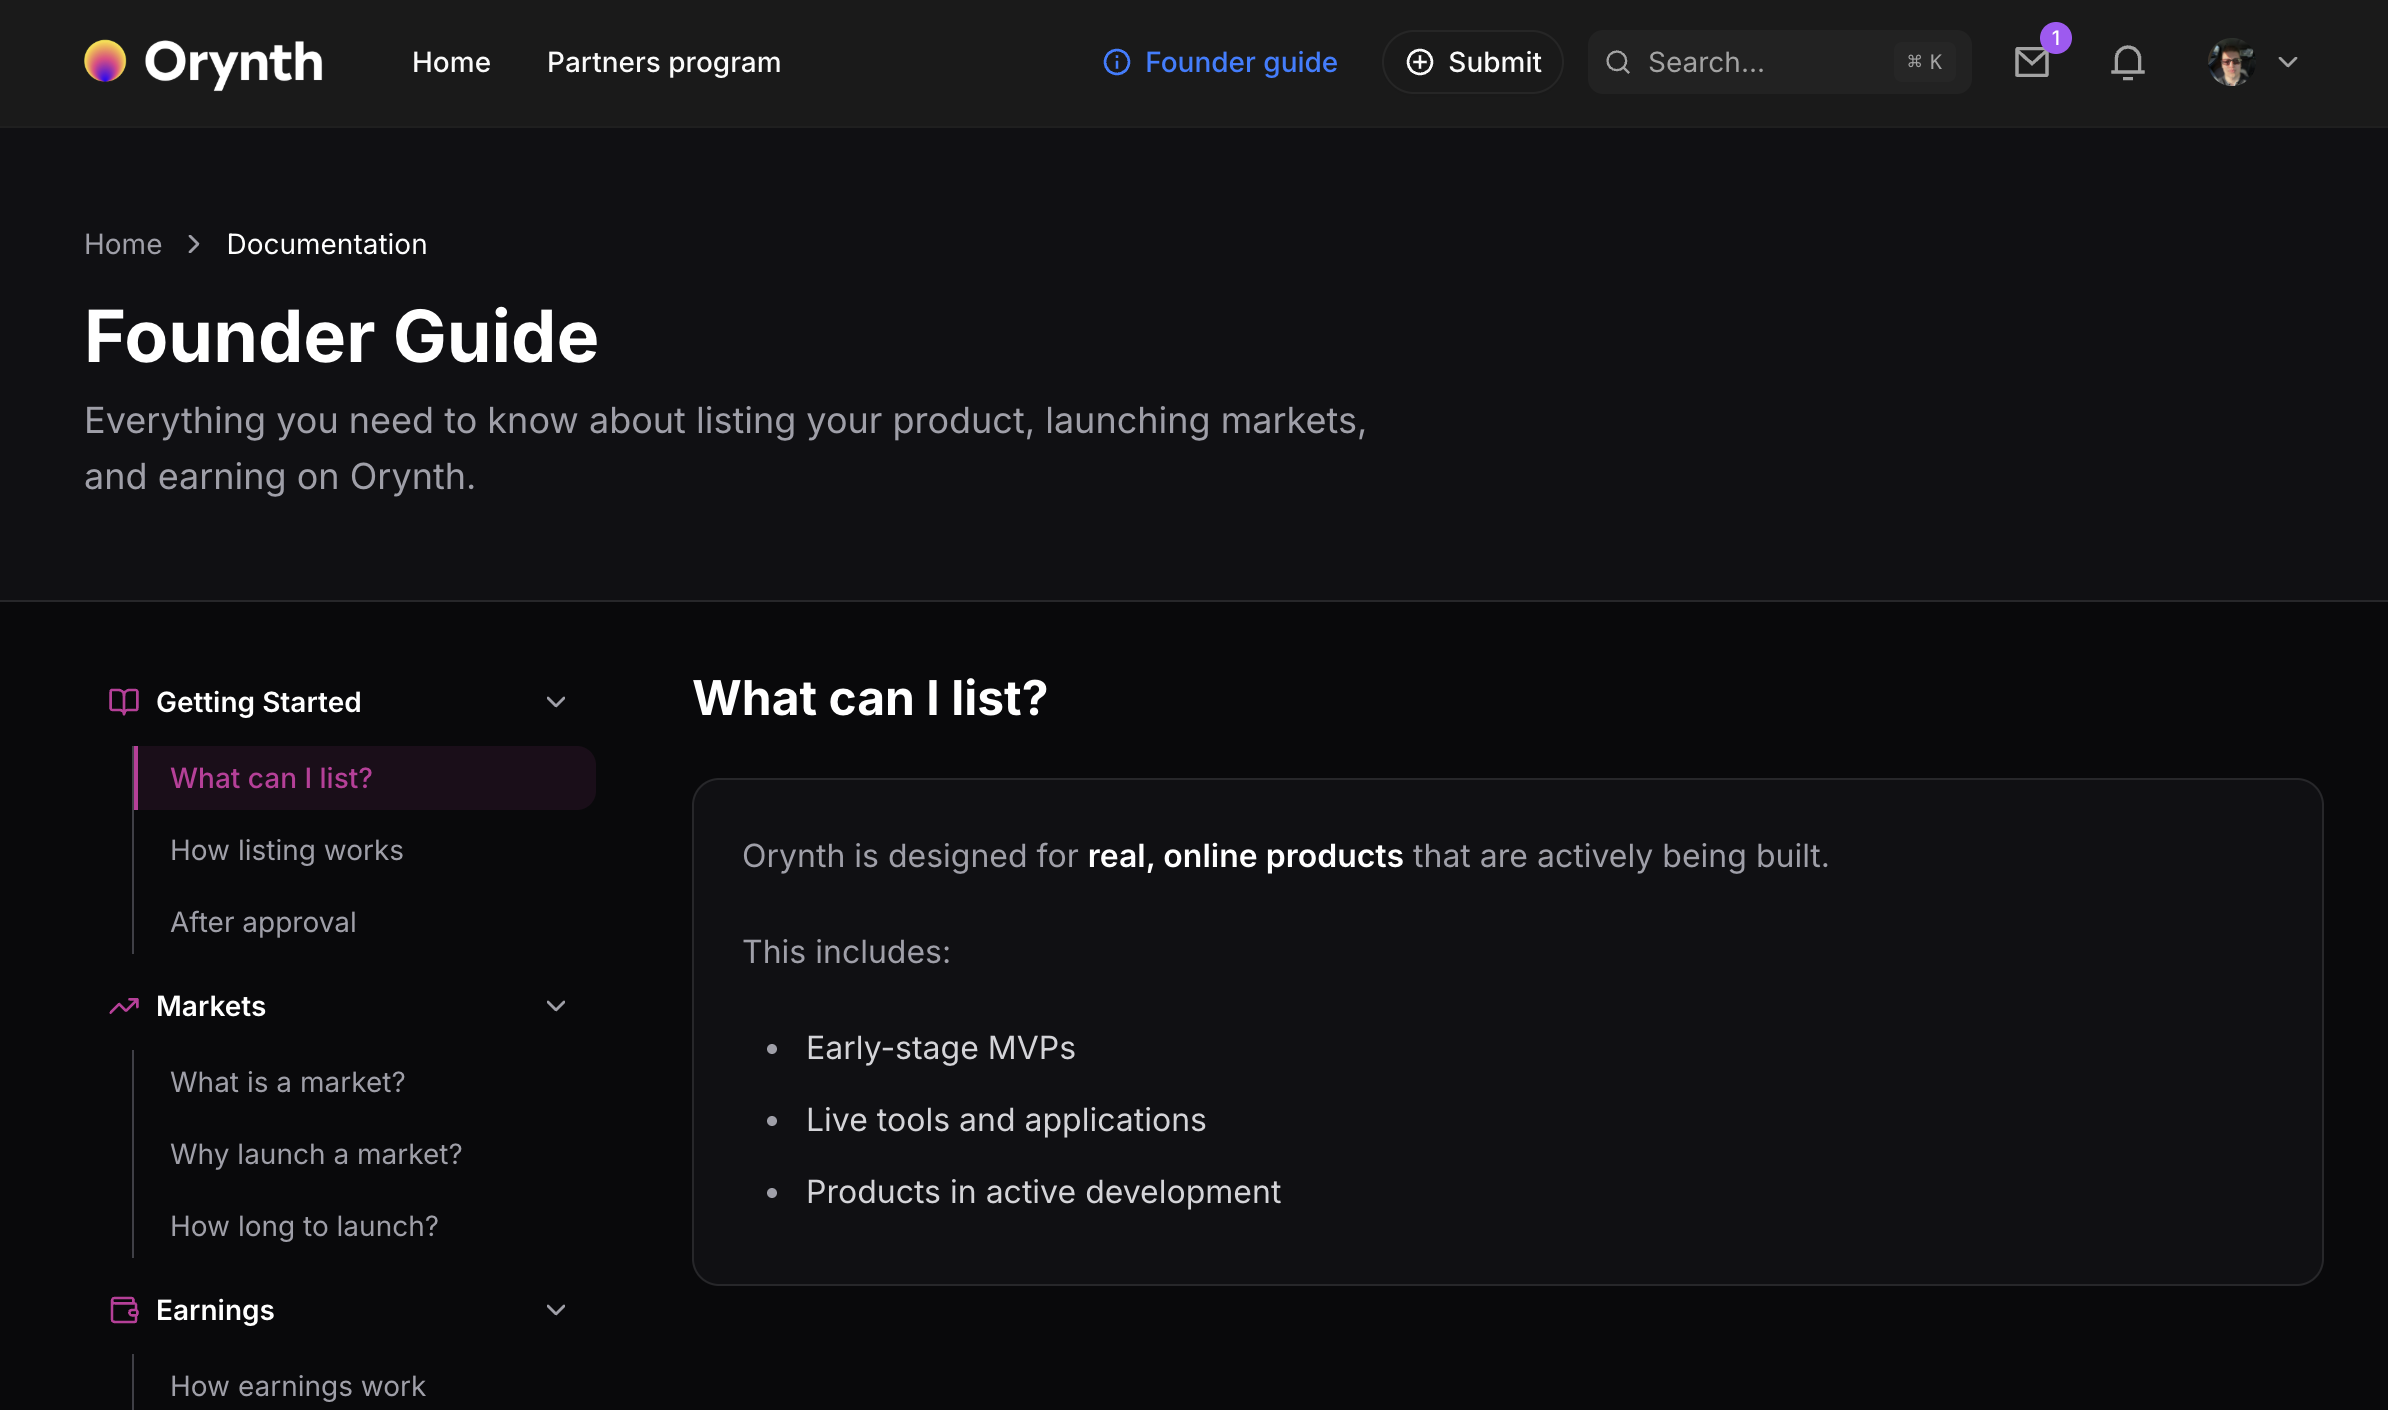The image size is (2388, 1410).
Task: Click the search magnifier icon
Action: pyautogui.click(x=1617, y=62)
